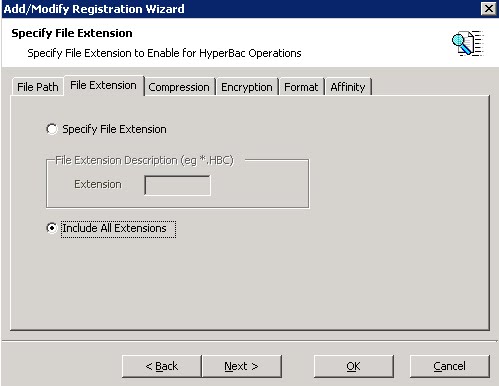Close the Add/Modify Registration Wizard window
The height and width of the screenshot is (386, 499).
tap(489, 9)
